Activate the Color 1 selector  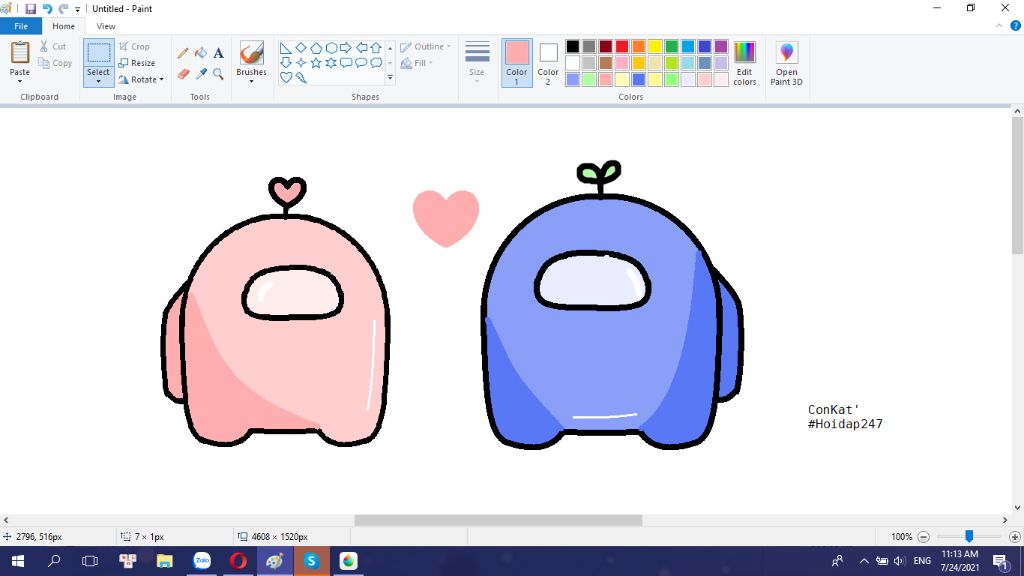pos(517,63)
